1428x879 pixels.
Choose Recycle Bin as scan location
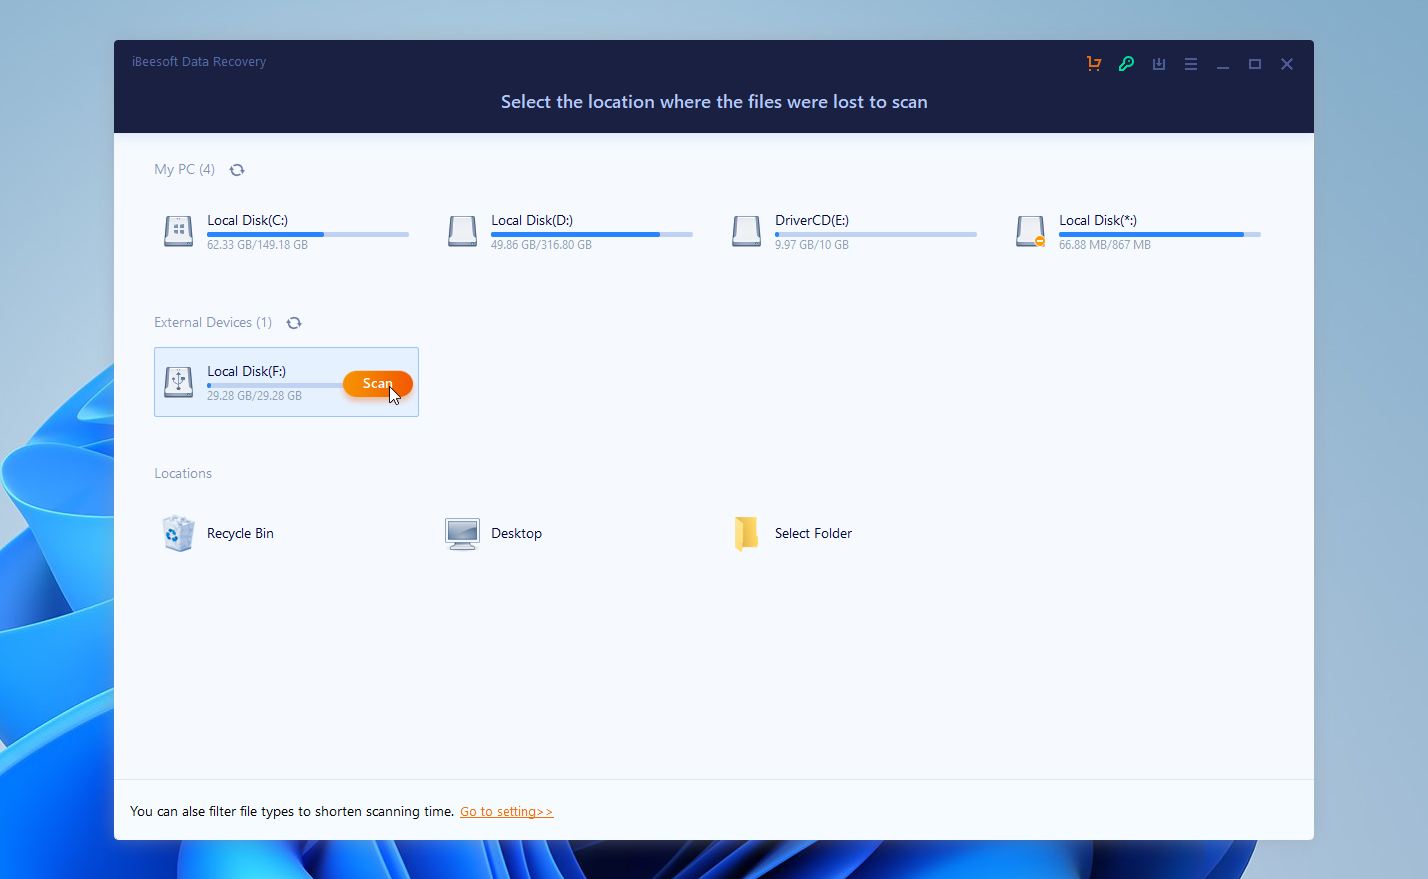[x=239, y=533]
